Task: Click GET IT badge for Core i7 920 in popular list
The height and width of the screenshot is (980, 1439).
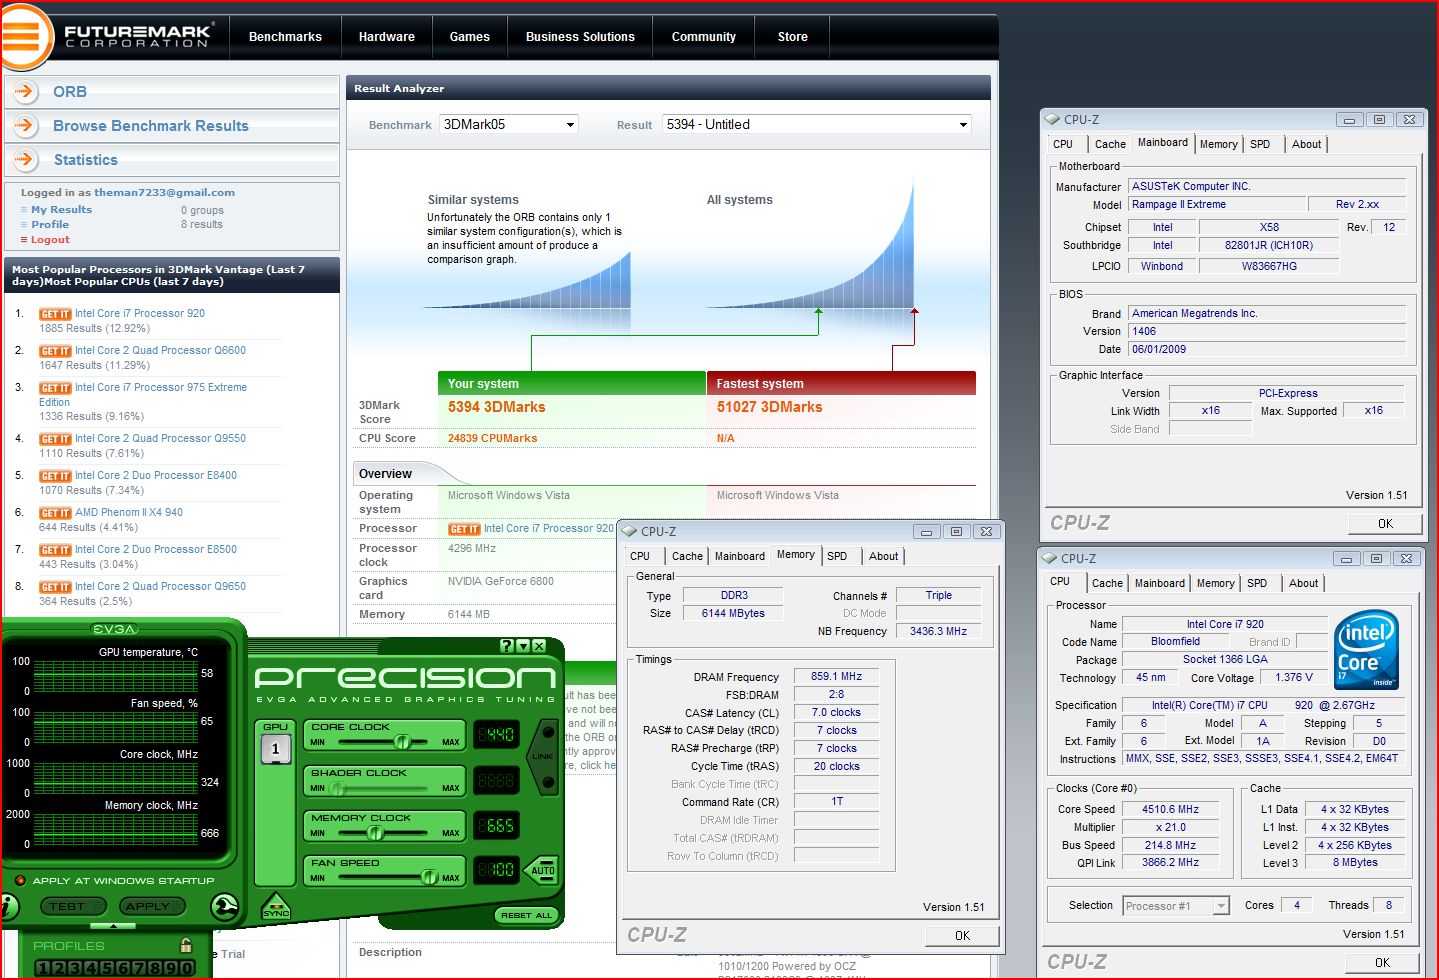Action: [x=55, y=314]
